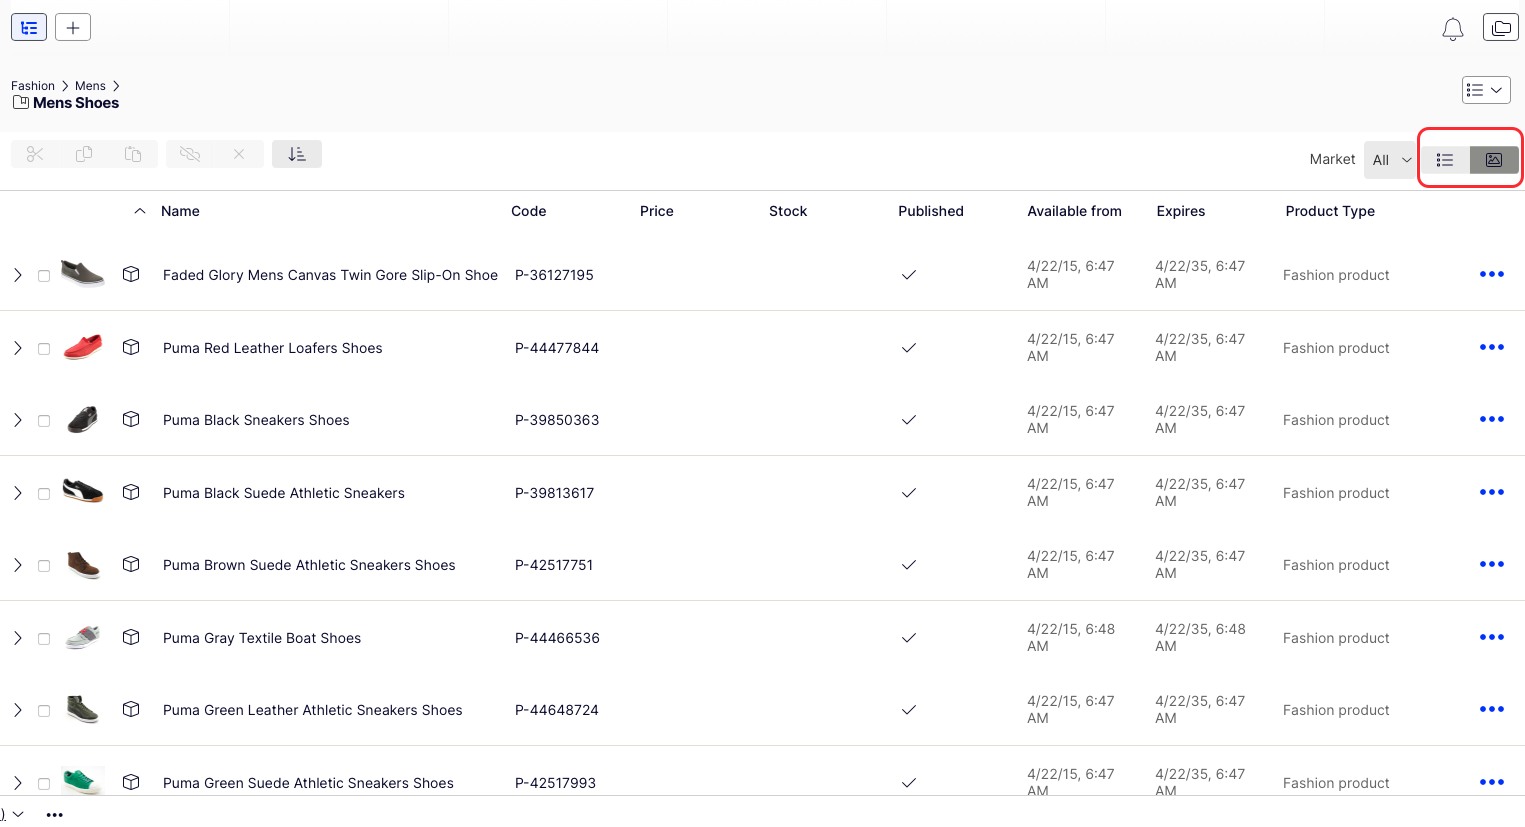Expand the Puma Green Leather Athletic row
This screenshot has width=1525, height=827.
pos(17,710)
